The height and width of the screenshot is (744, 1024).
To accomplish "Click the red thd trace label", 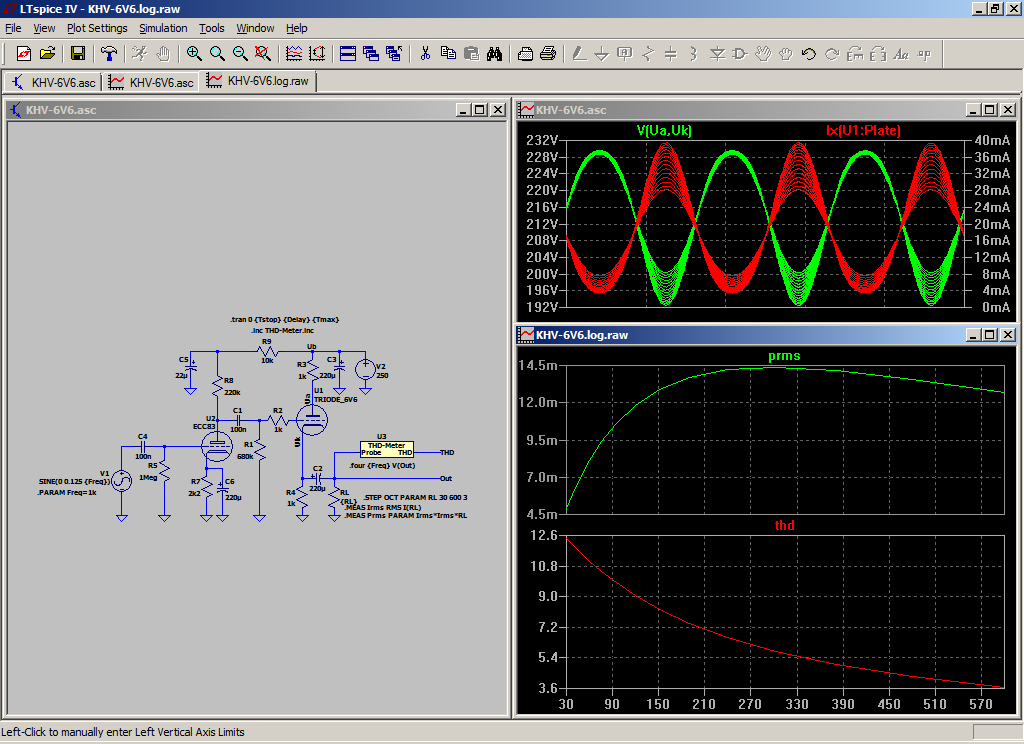I will pyautogui.click(x=784, y=525).
